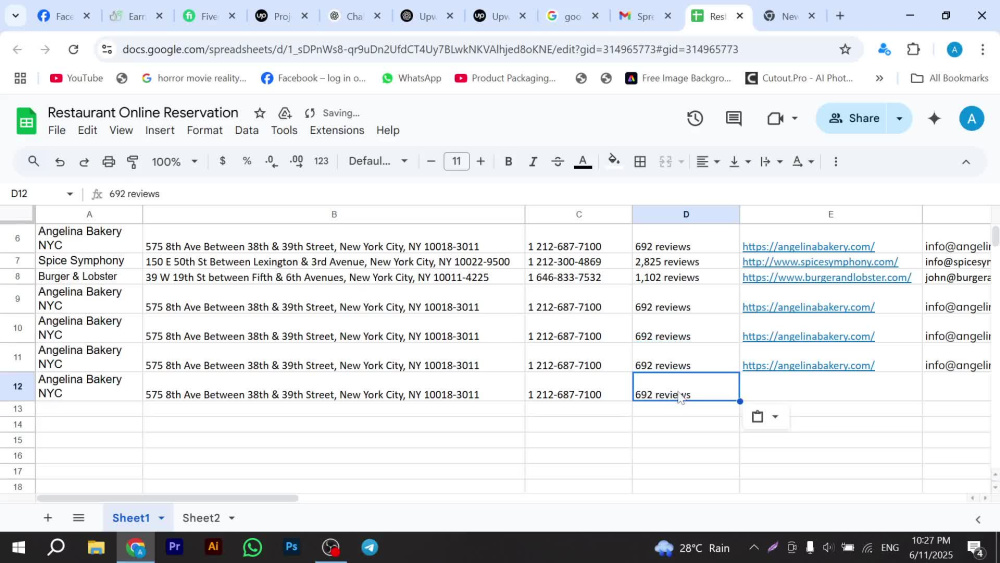Open the borders tool
The image size is (1000, 563).
tap(640, 162)
